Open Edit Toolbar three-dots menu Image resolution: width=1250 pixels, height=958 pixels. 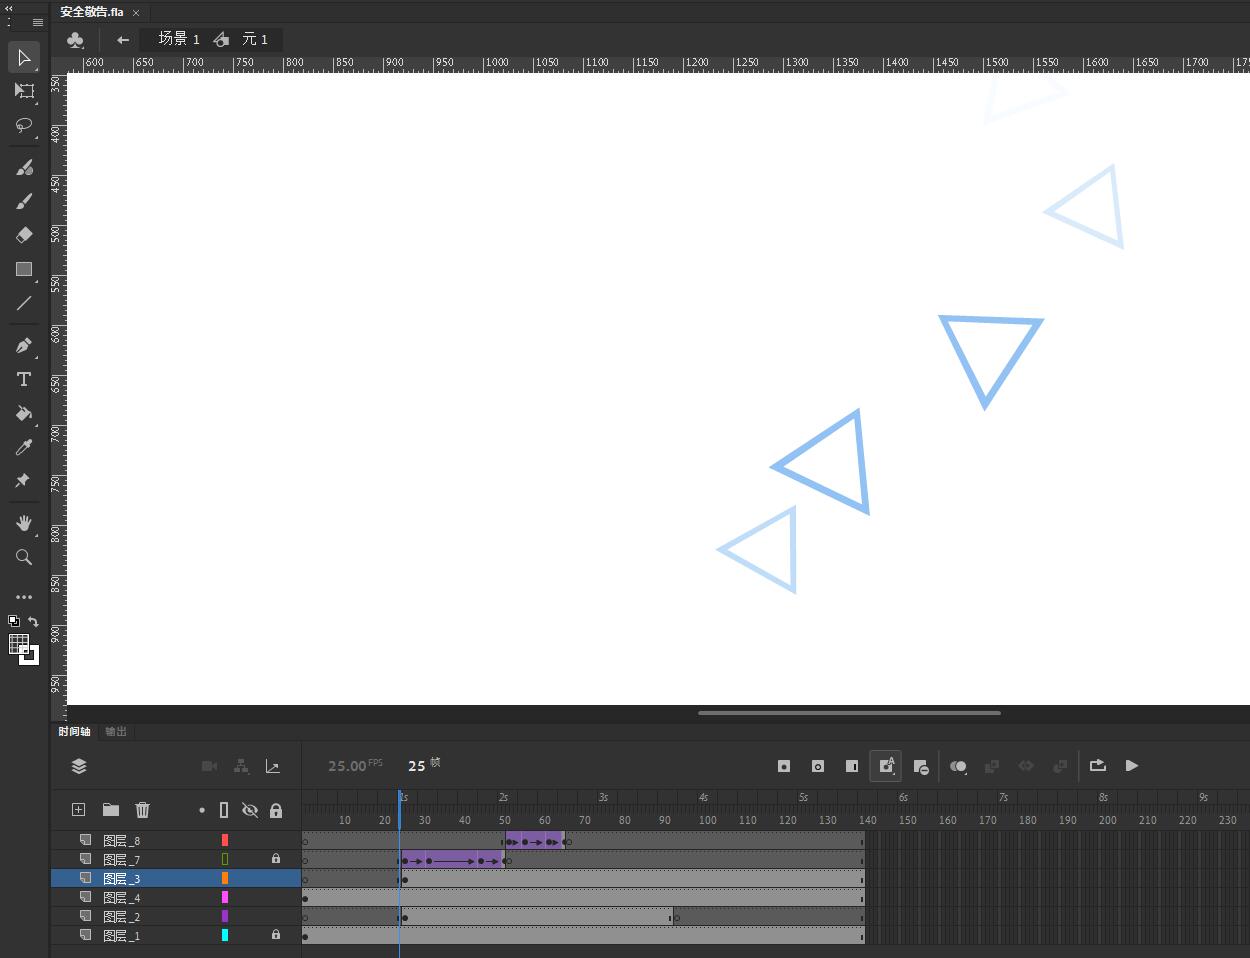(24, 597)
